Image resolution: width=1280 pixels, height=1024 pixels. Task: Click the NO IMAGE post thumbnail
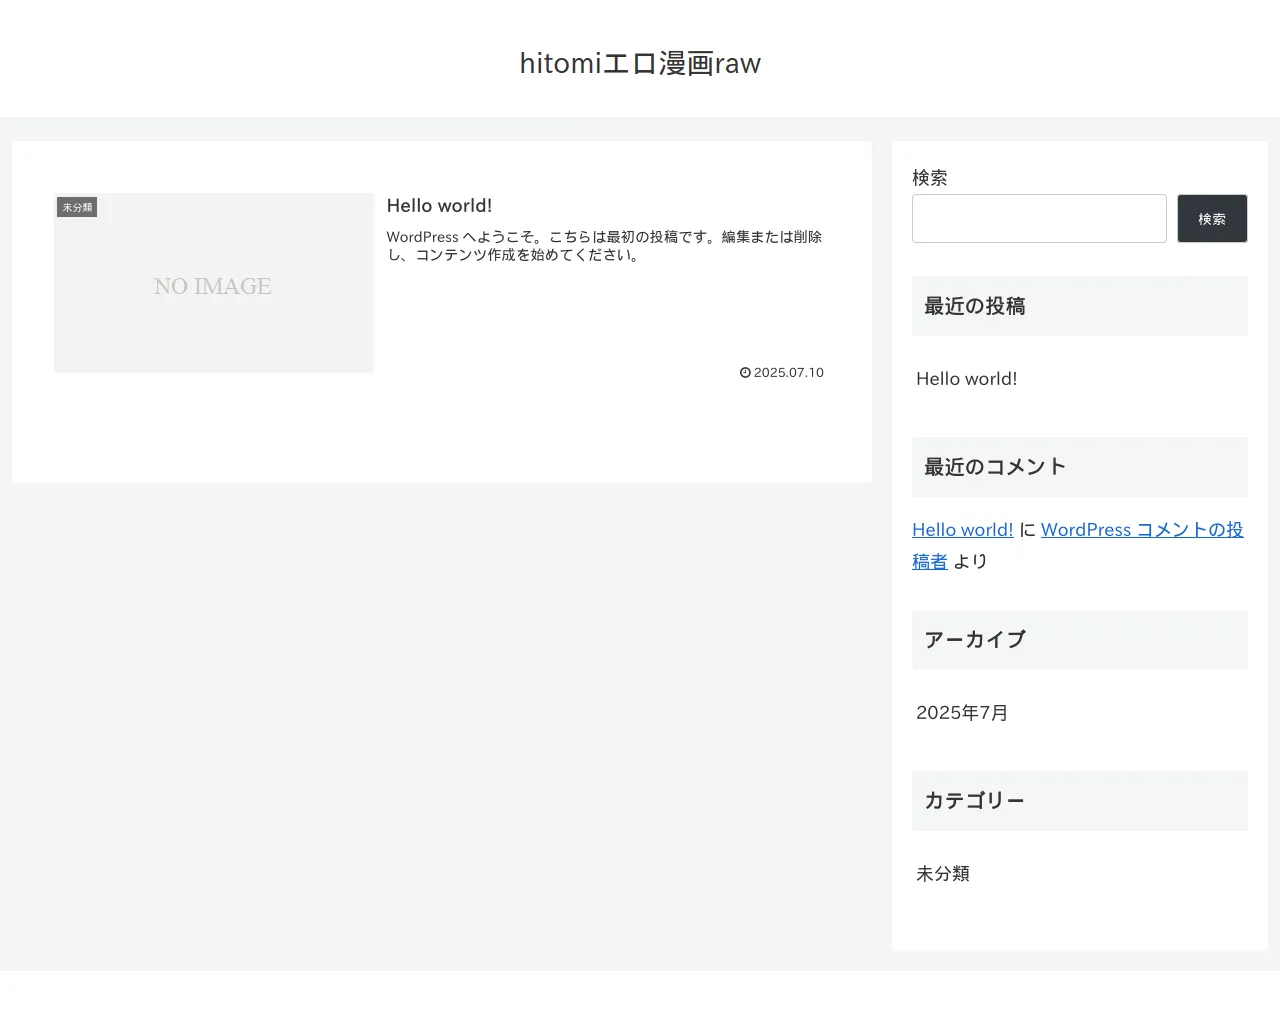[x=214, y=284]
